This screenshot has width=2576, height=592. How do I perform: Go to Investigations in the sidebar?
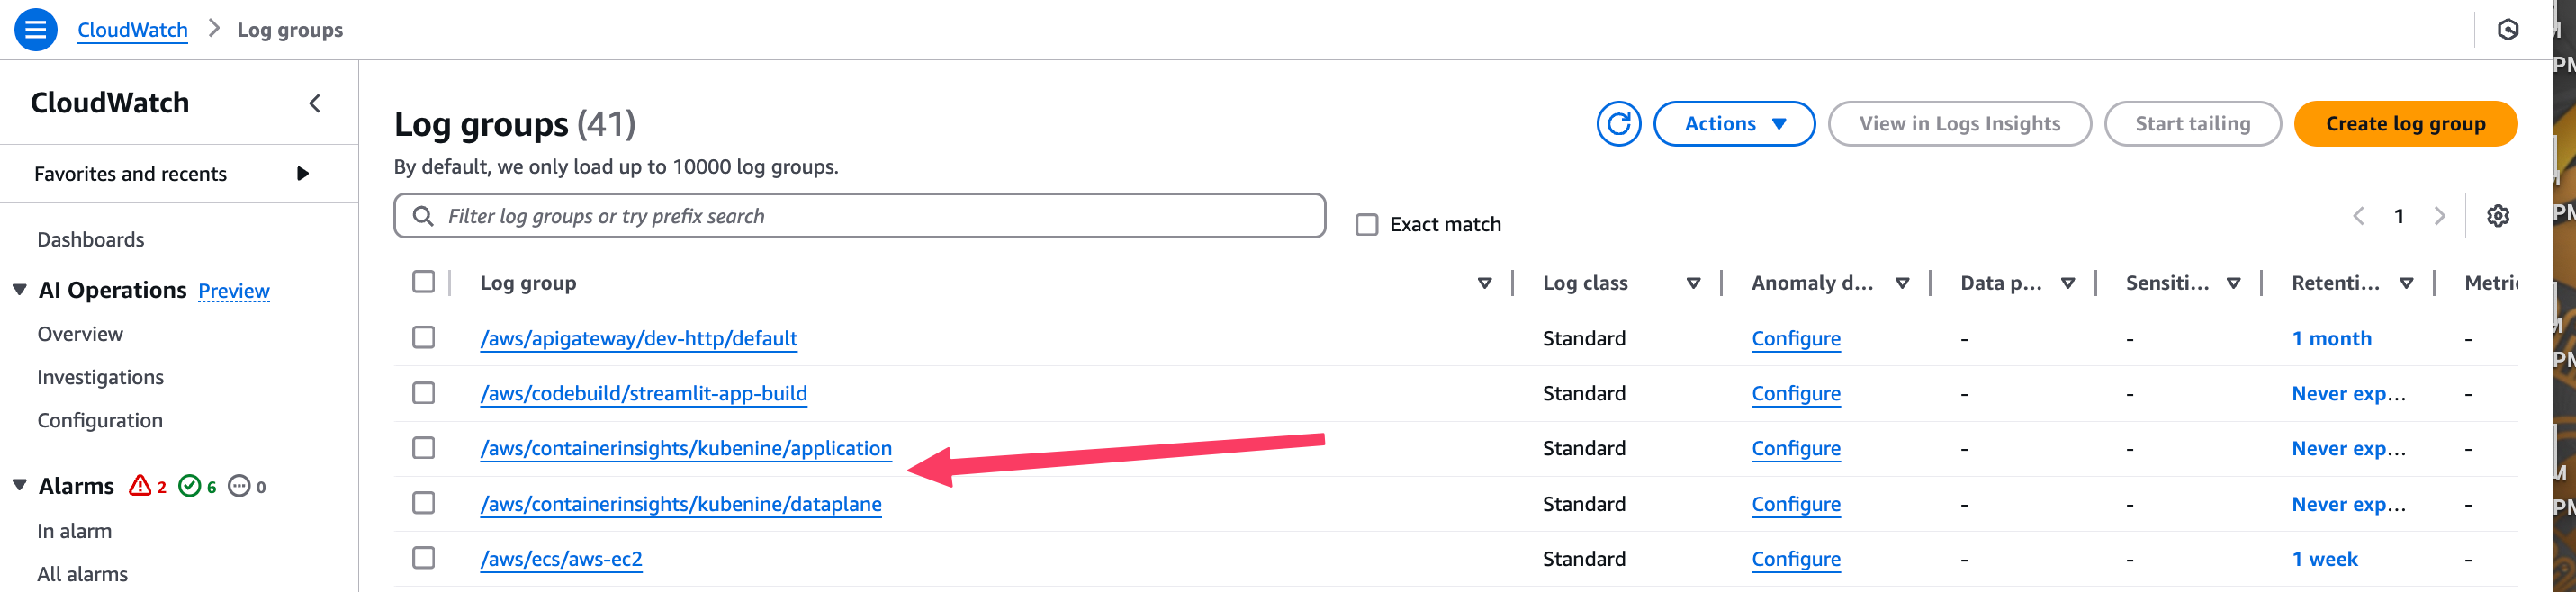100,378
